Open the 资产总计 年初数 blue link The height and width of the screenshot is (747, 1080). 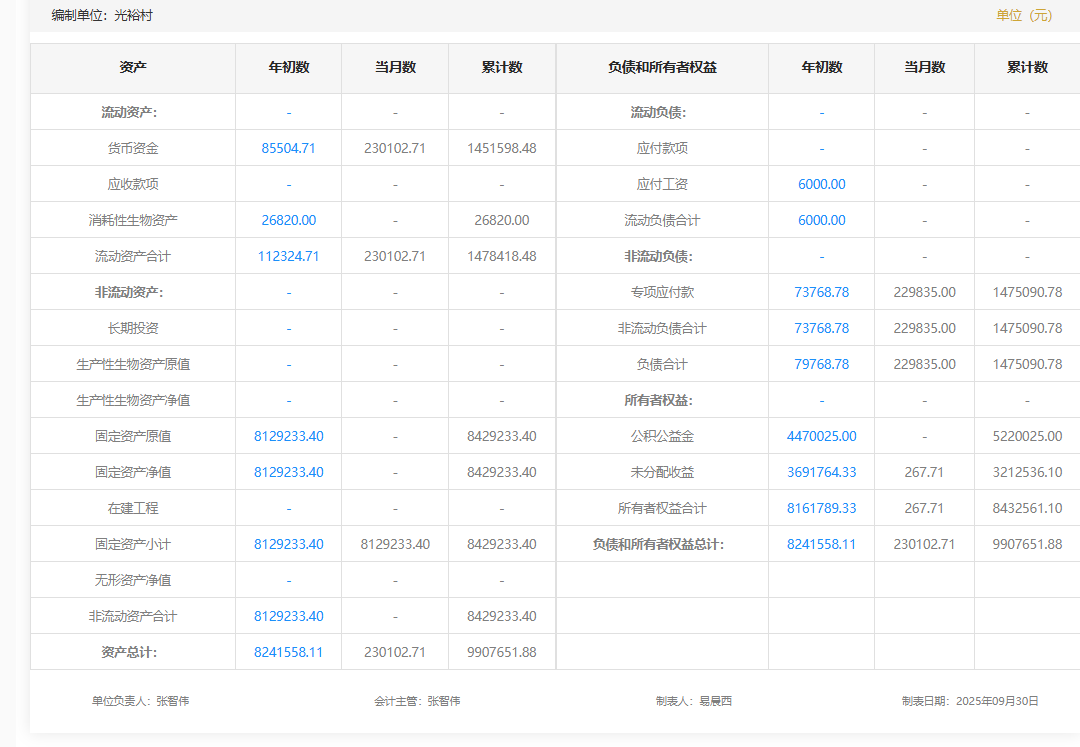(x=288, y=652)
